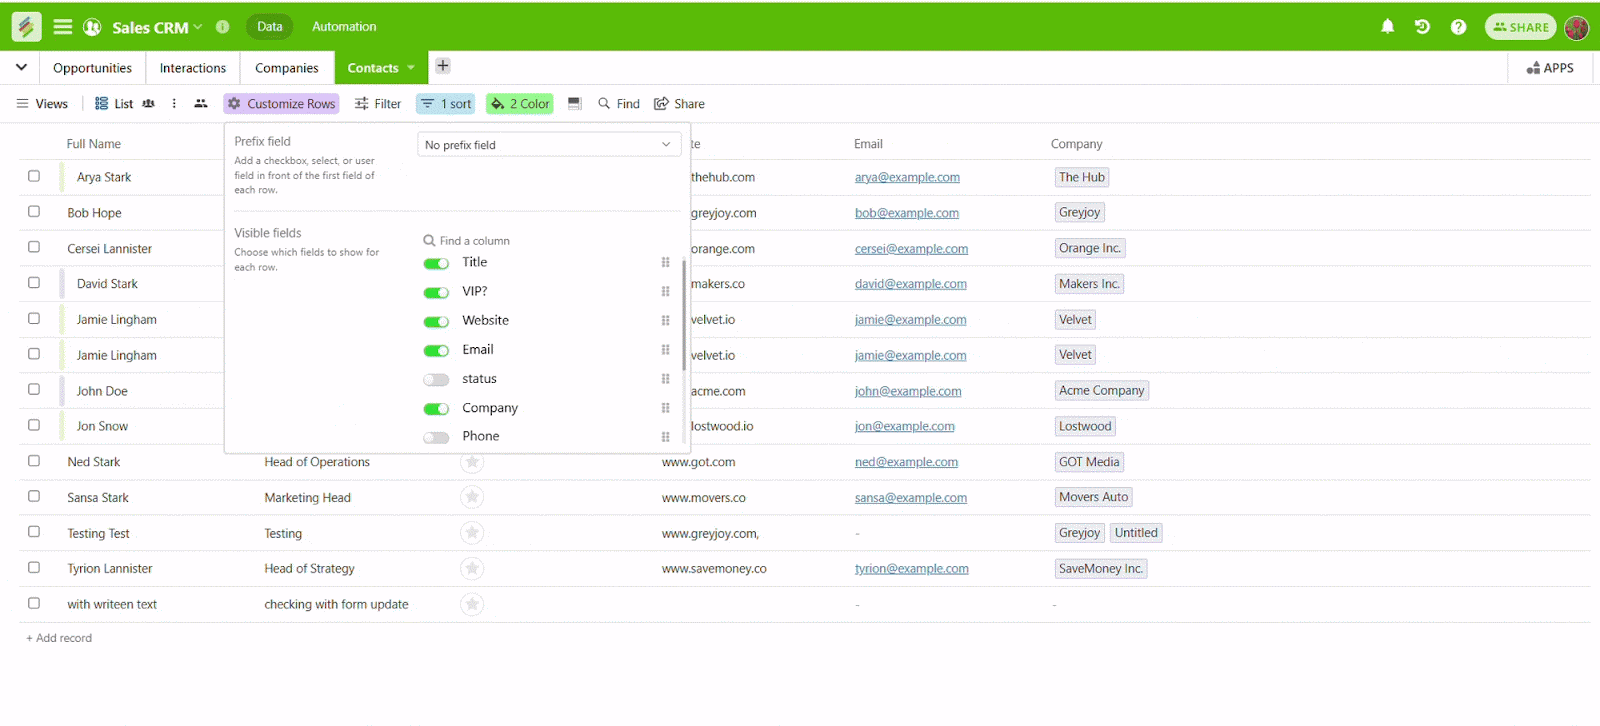Screen dimensions: 1600x726
Task: Open the user profile avatar
Action: point(1576,27)
